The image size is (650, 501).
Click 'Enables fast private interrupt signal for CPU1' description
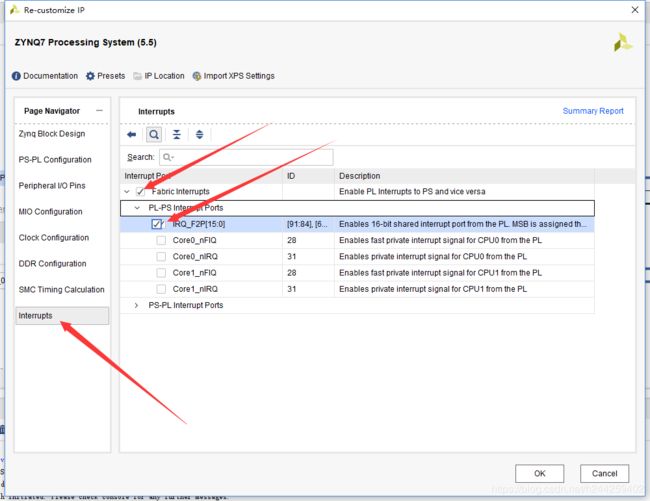[x=440, y=273]
